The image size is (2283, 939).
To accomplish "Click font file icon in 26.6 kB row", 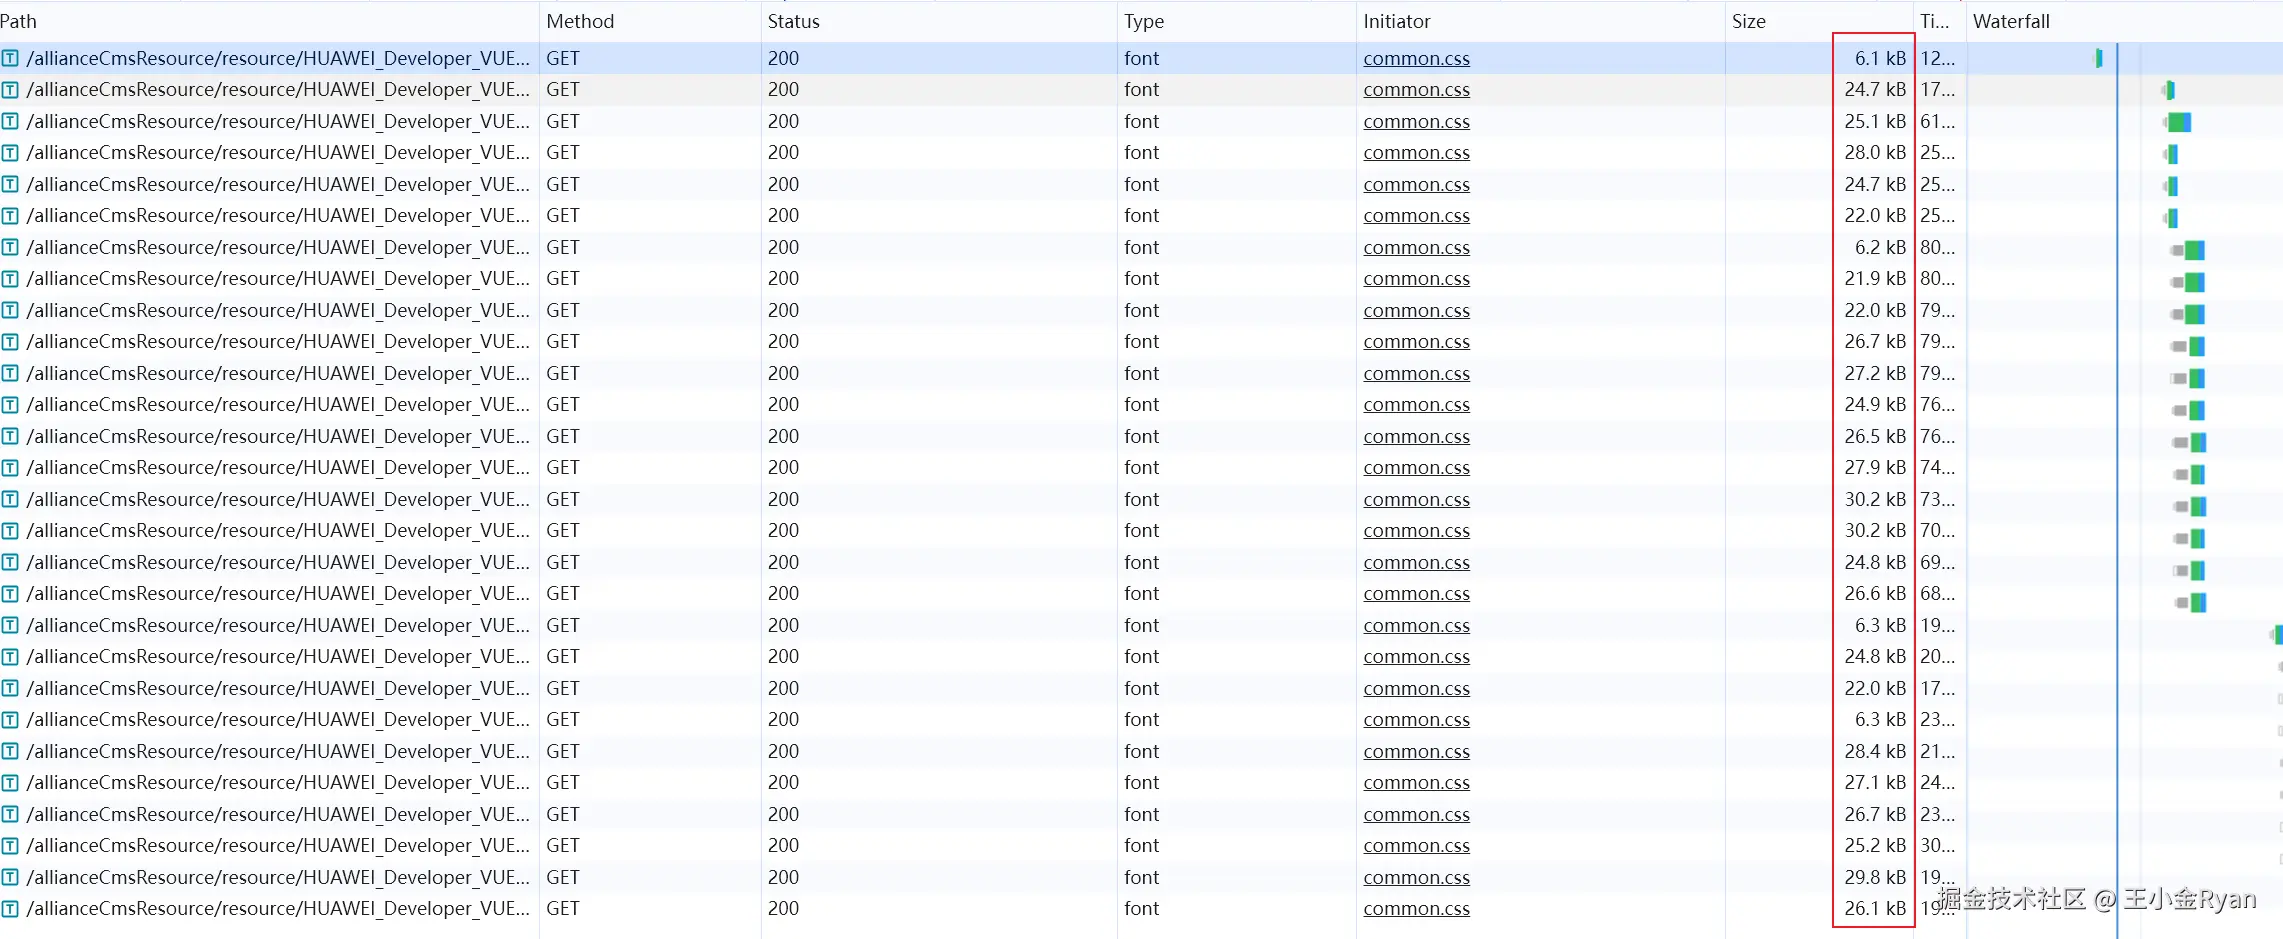I will (x=10, y=594).
